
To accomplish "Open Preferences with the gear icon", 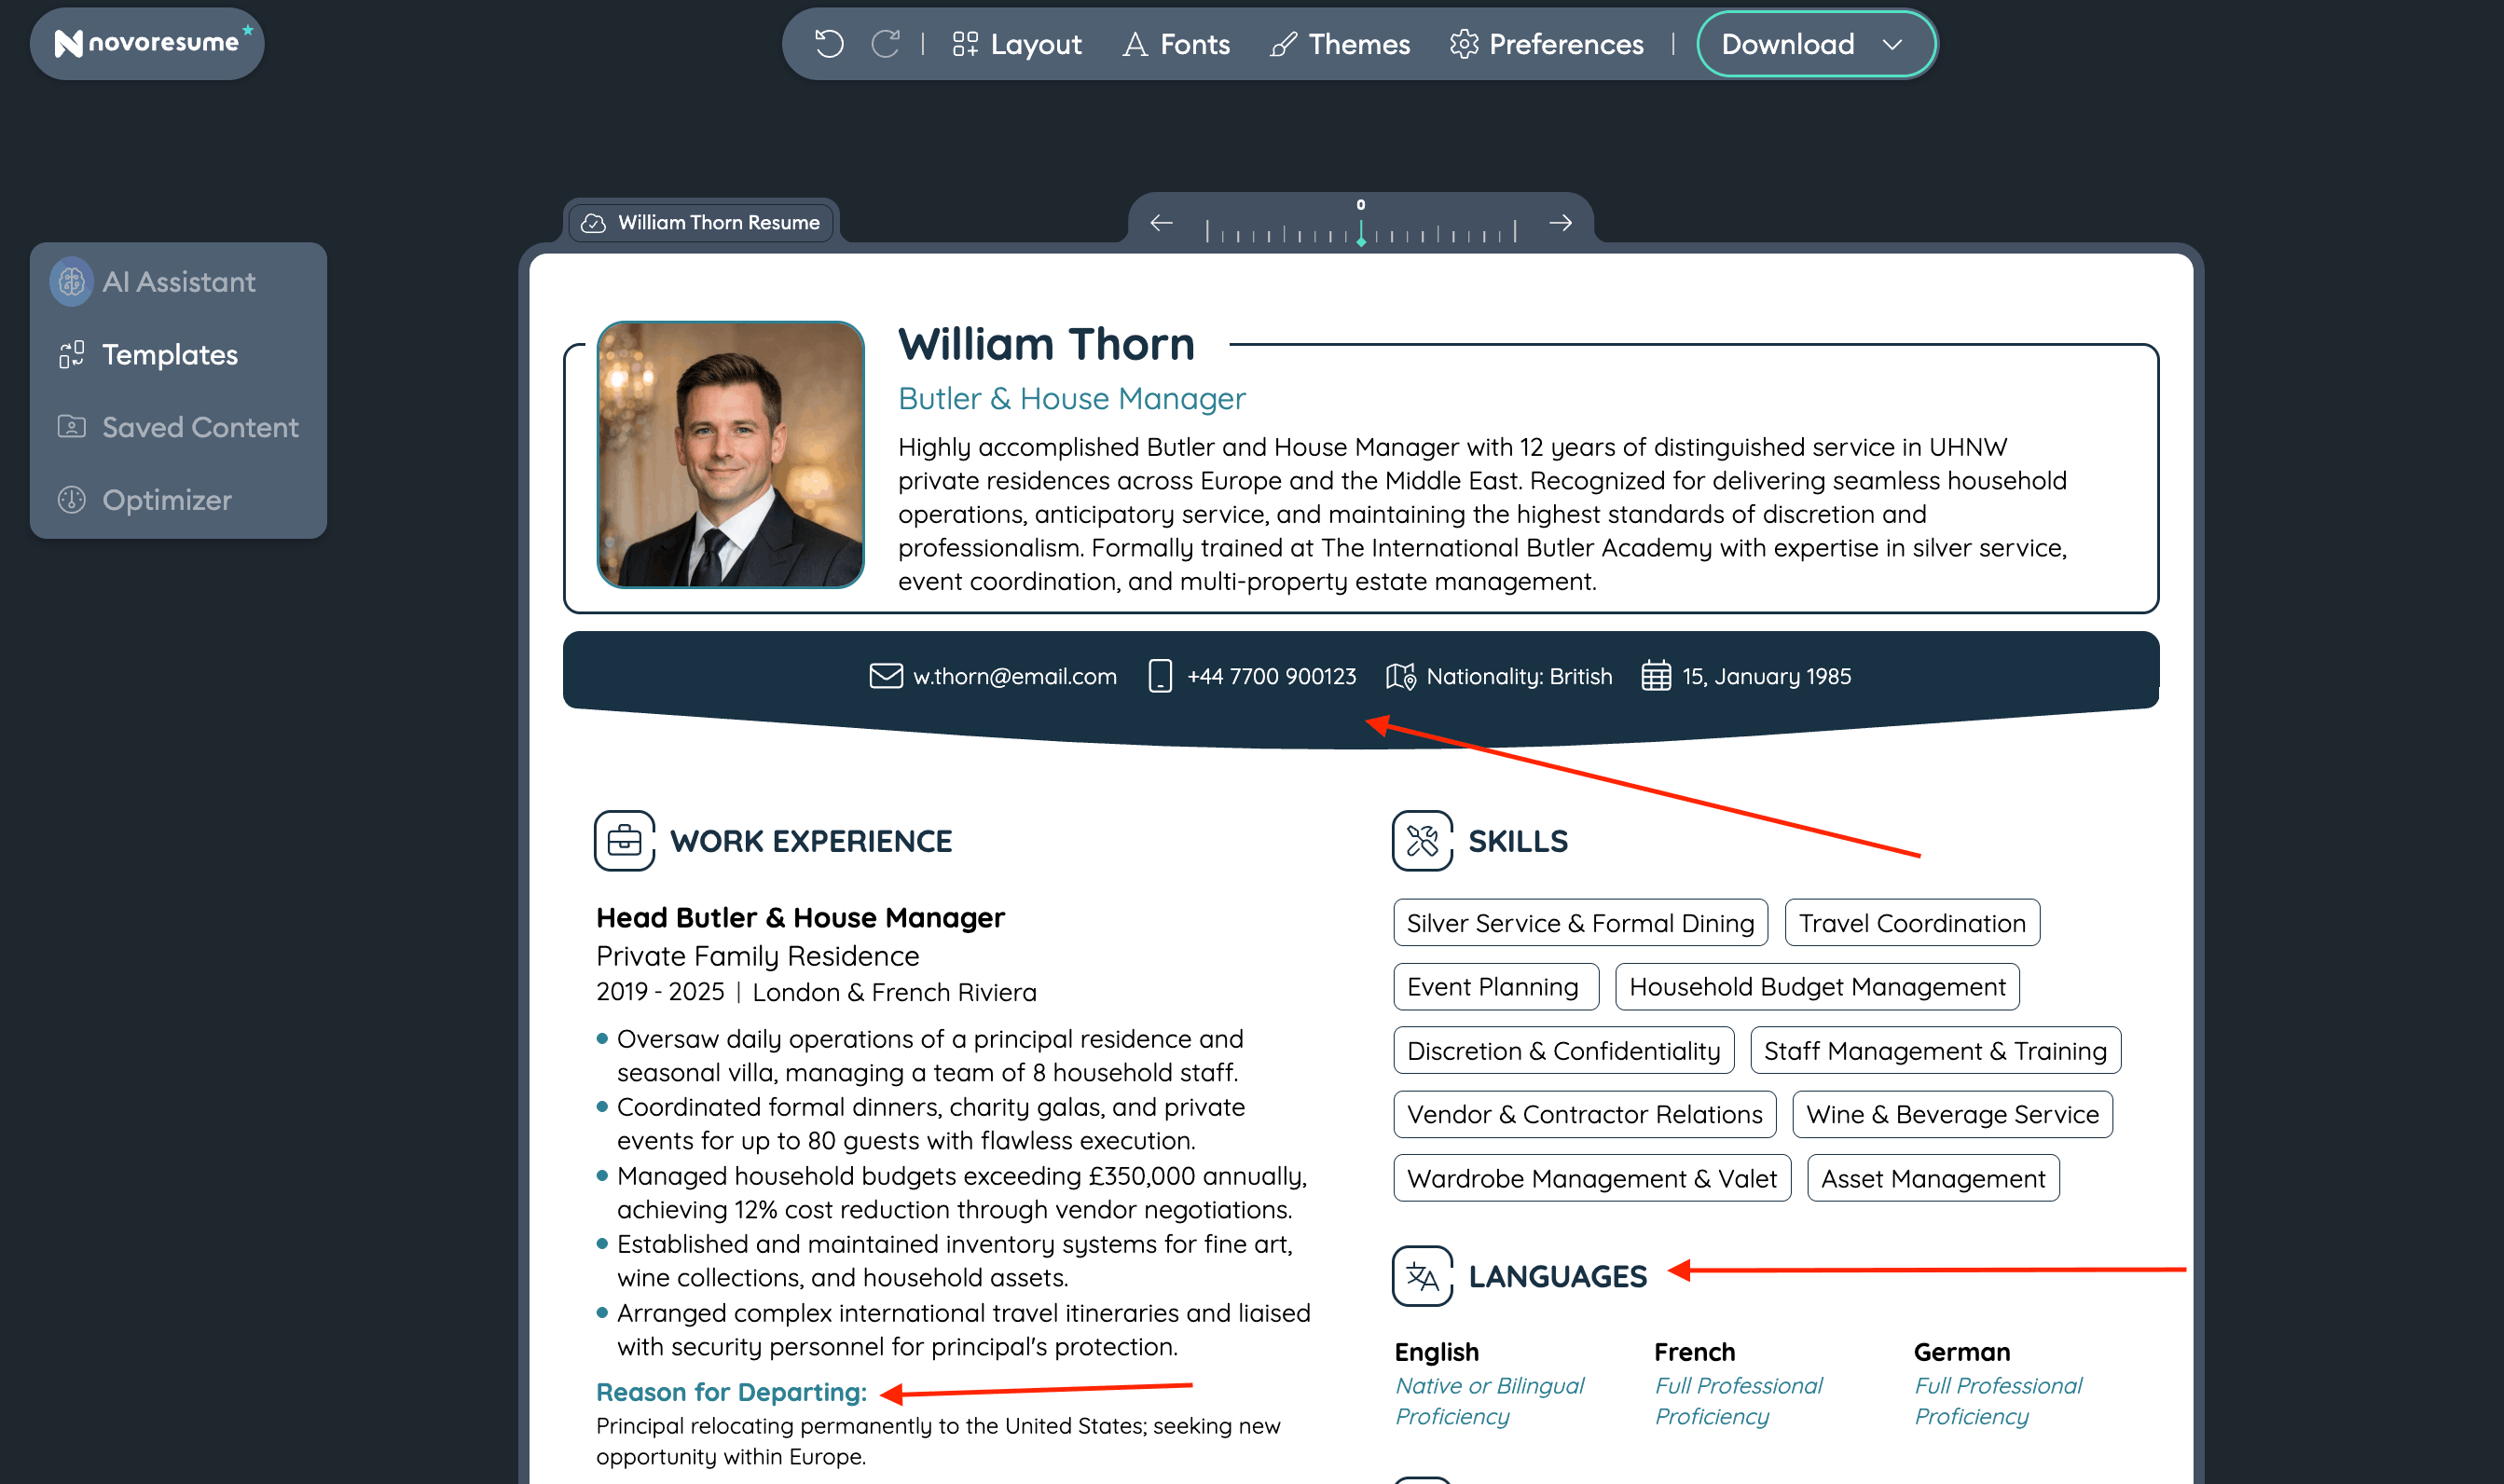I will 1546,44.
